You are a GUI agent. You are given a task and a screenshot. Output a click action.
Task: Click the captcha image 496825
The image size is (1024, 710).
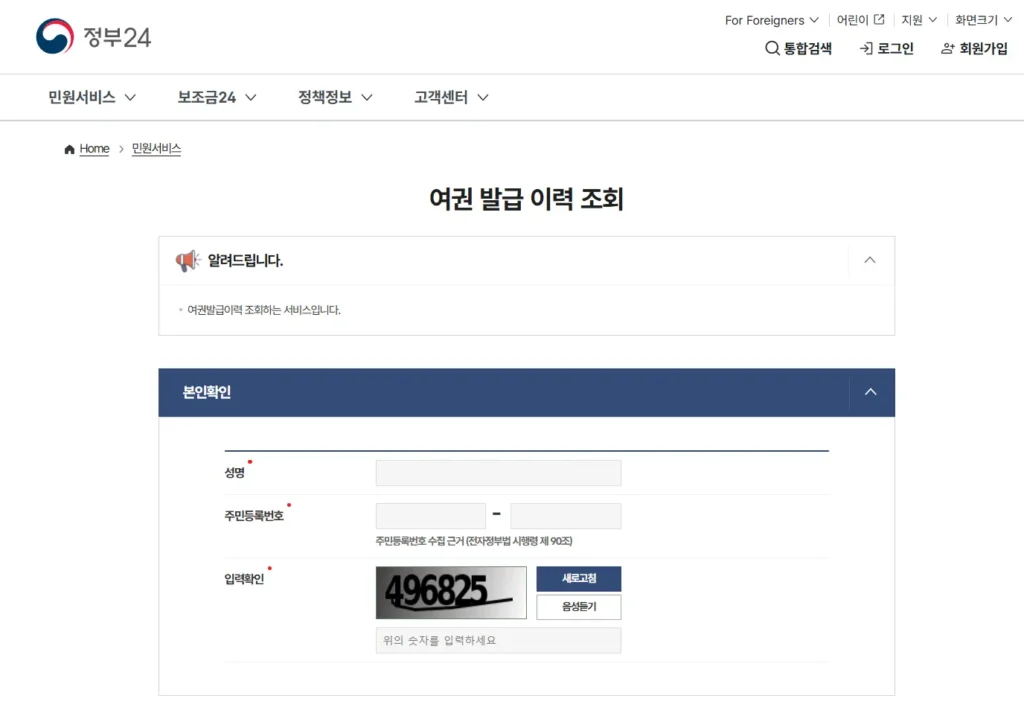(x=451, y=592)
